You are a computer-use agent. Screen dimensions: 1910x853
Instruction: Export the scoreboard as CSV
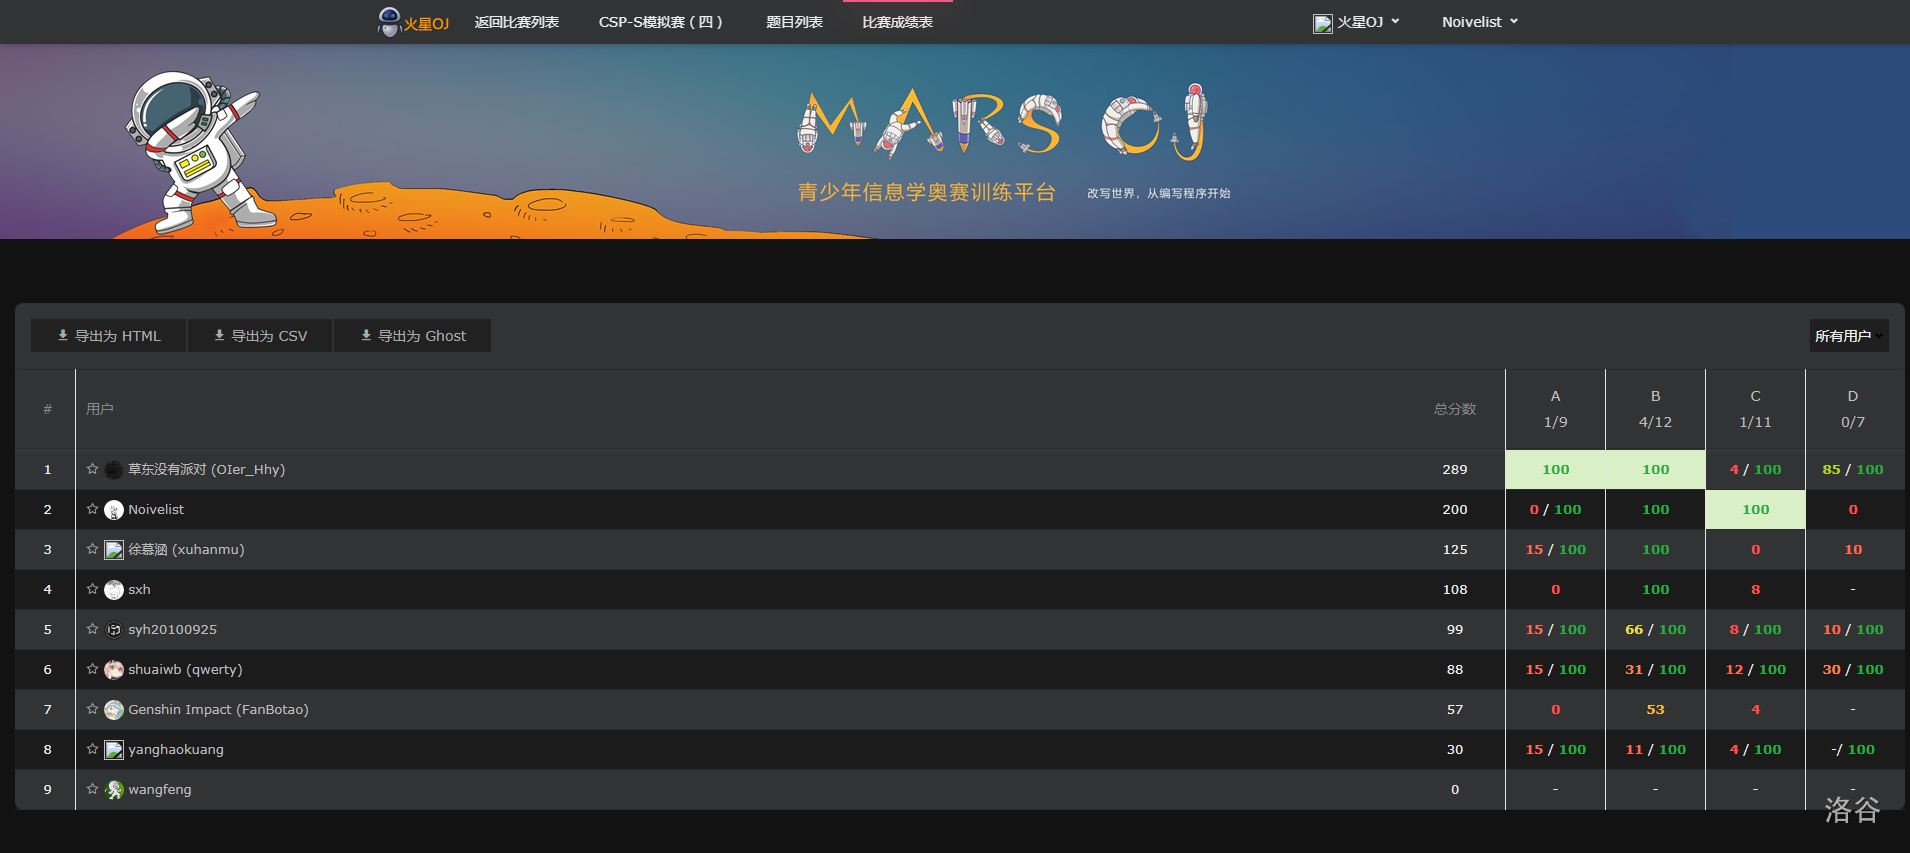tap(260, 336)
